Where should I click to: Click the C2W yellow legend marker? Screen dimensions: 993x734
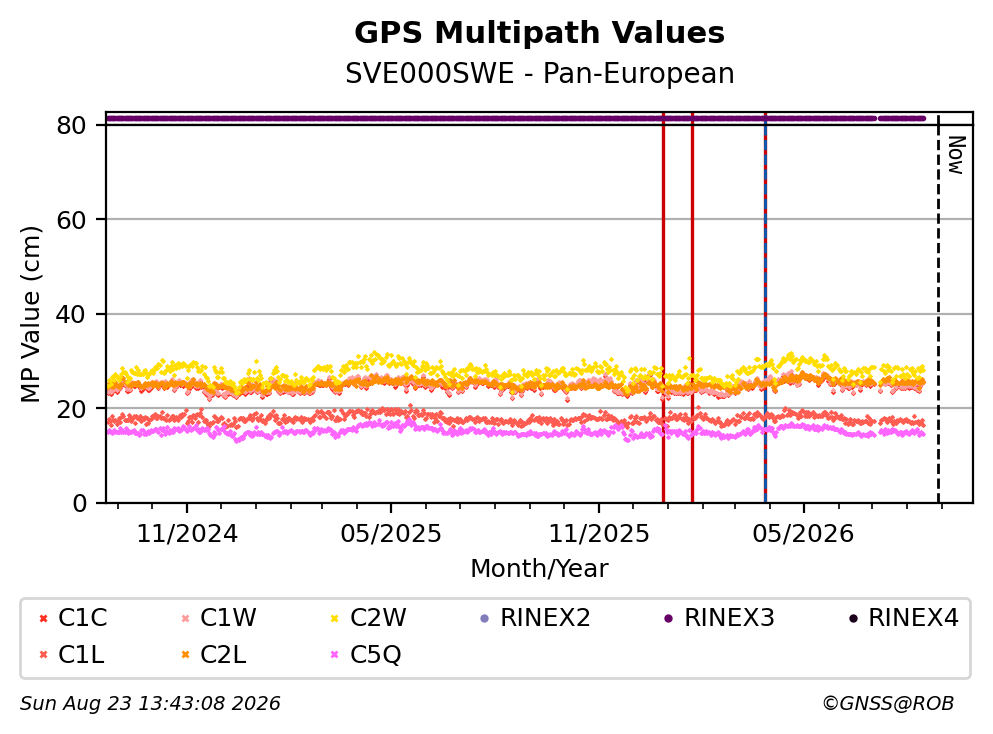pos(335,619)
